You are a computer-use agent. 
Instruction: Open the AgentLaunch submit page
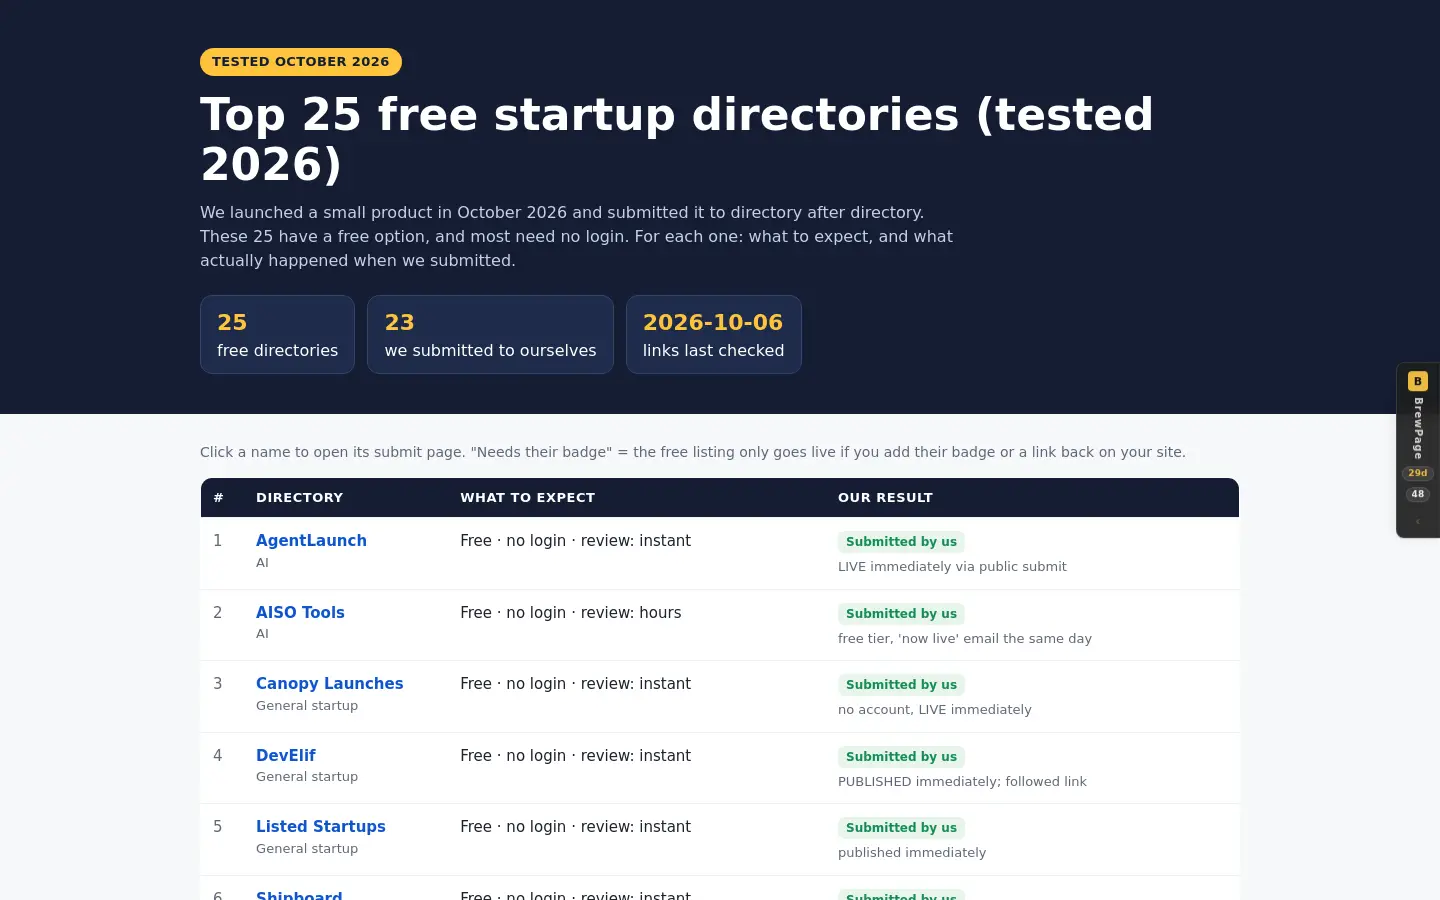(311, 540)
